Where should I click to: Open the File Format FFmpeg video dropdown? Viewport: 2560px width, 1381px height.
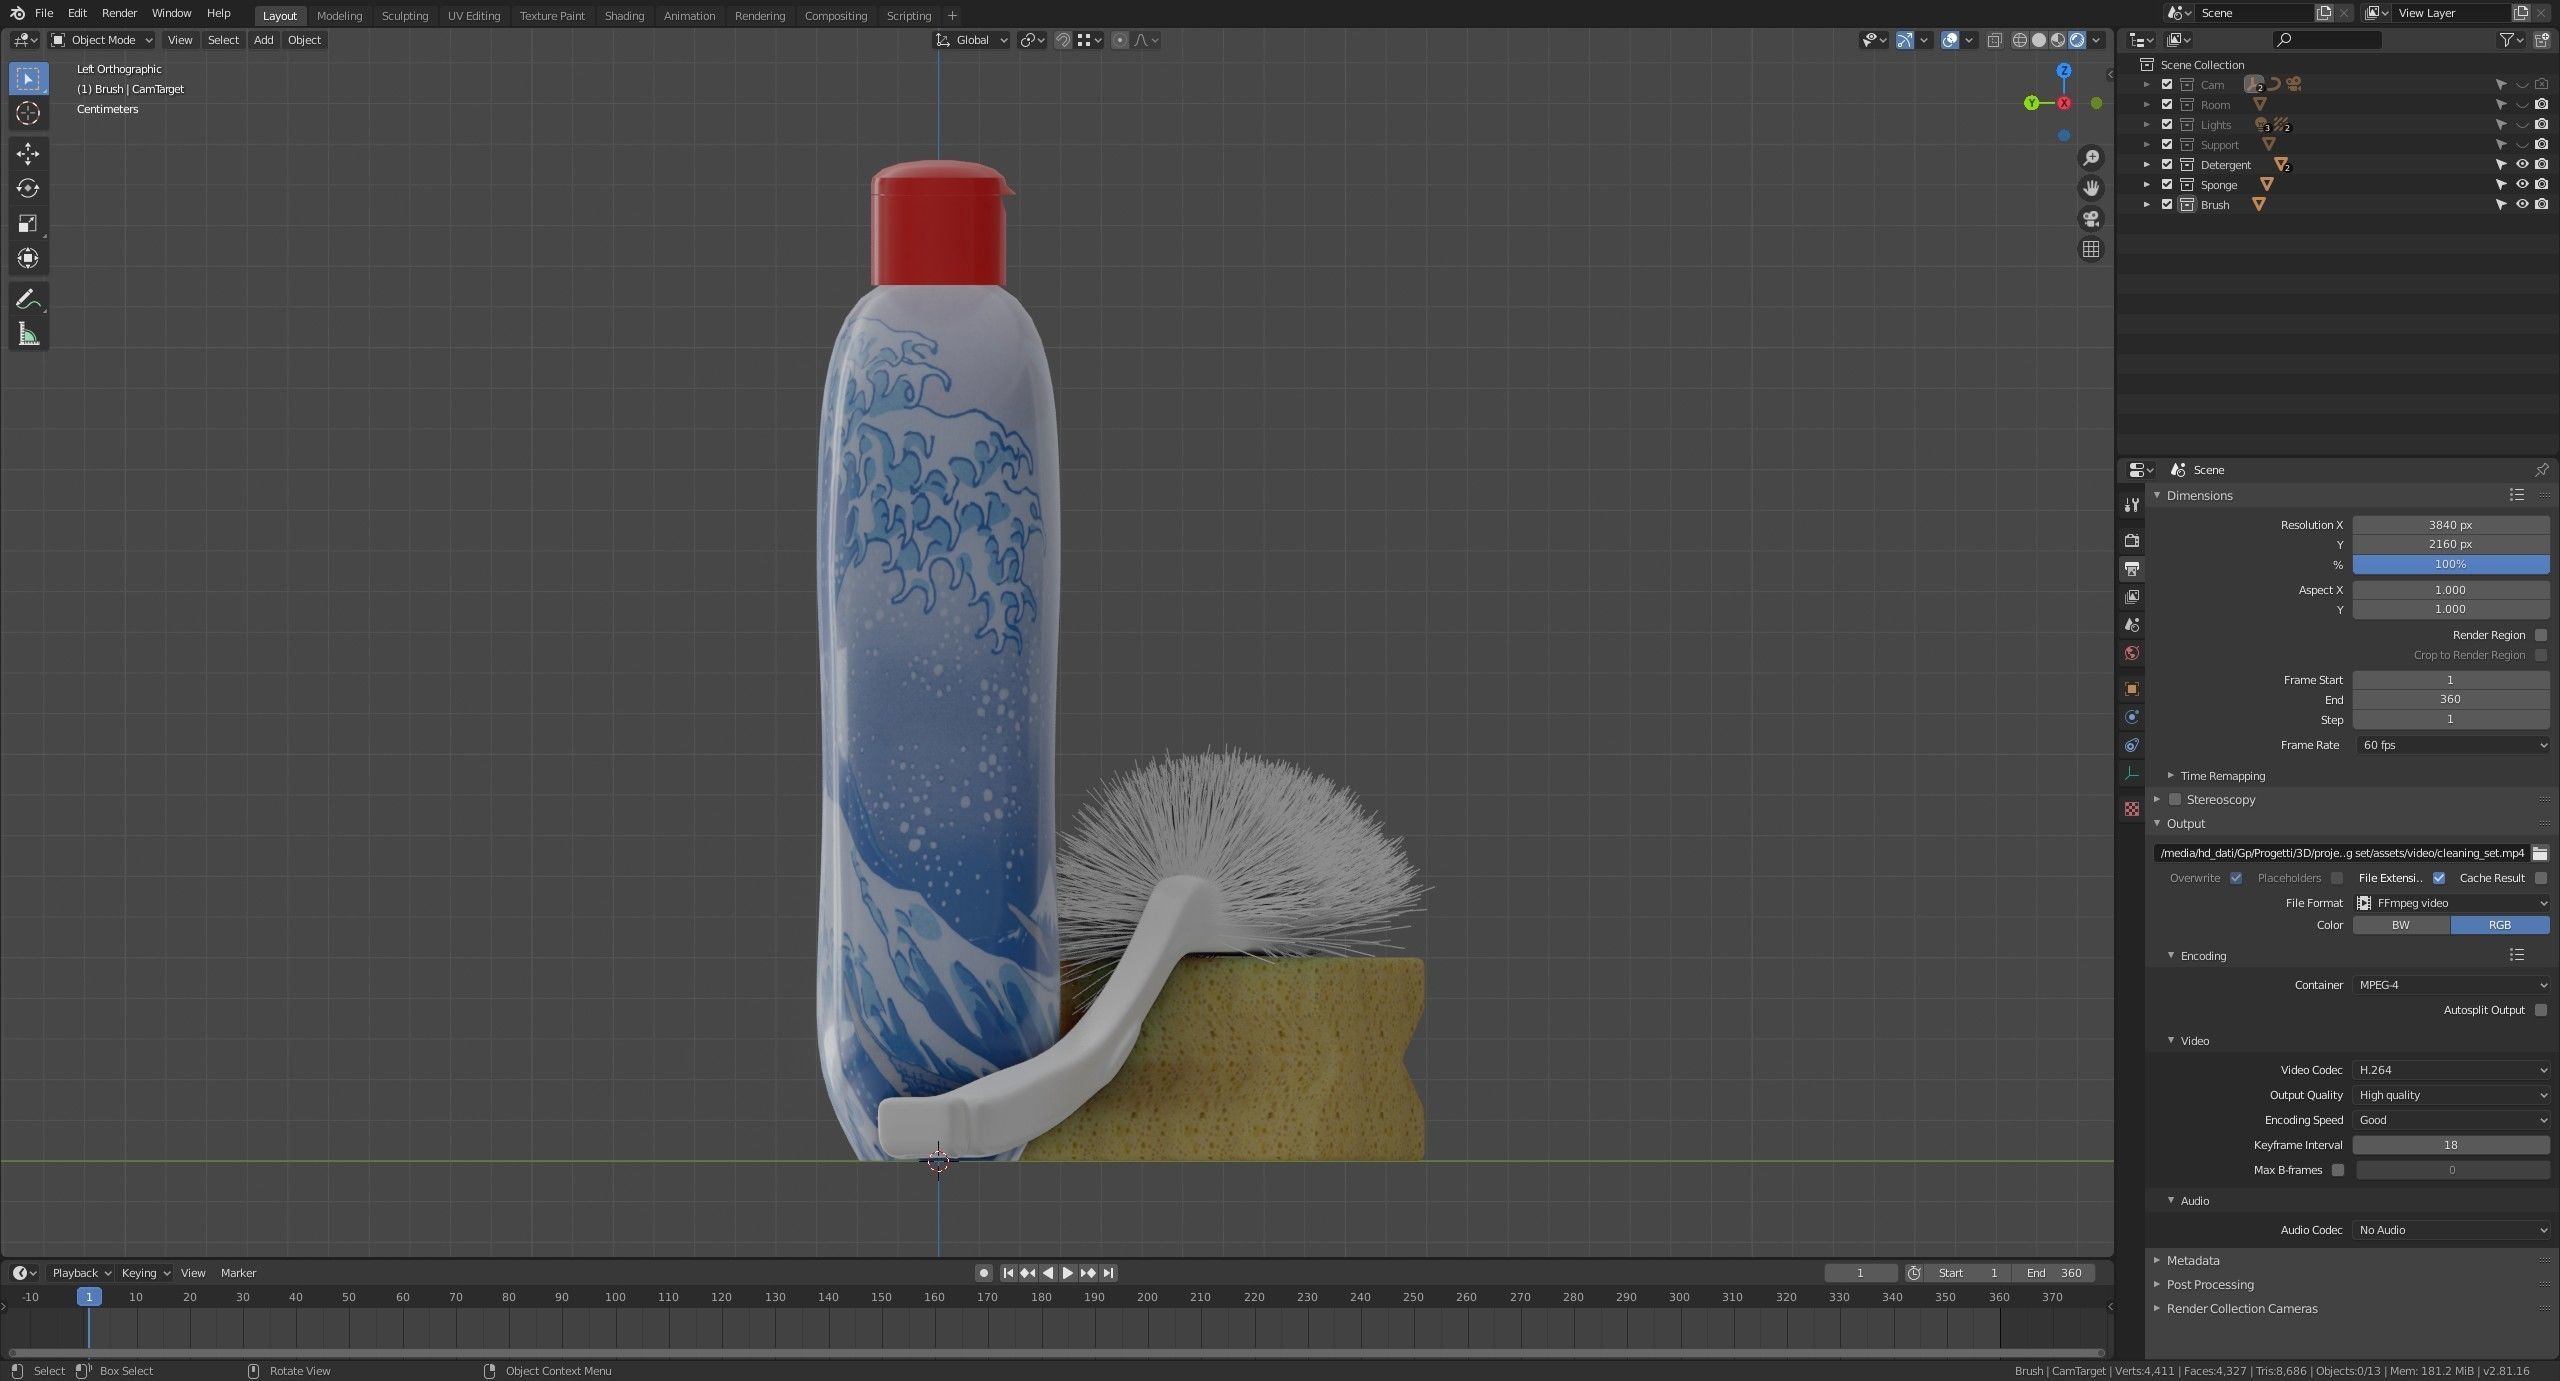point(2450,903)
